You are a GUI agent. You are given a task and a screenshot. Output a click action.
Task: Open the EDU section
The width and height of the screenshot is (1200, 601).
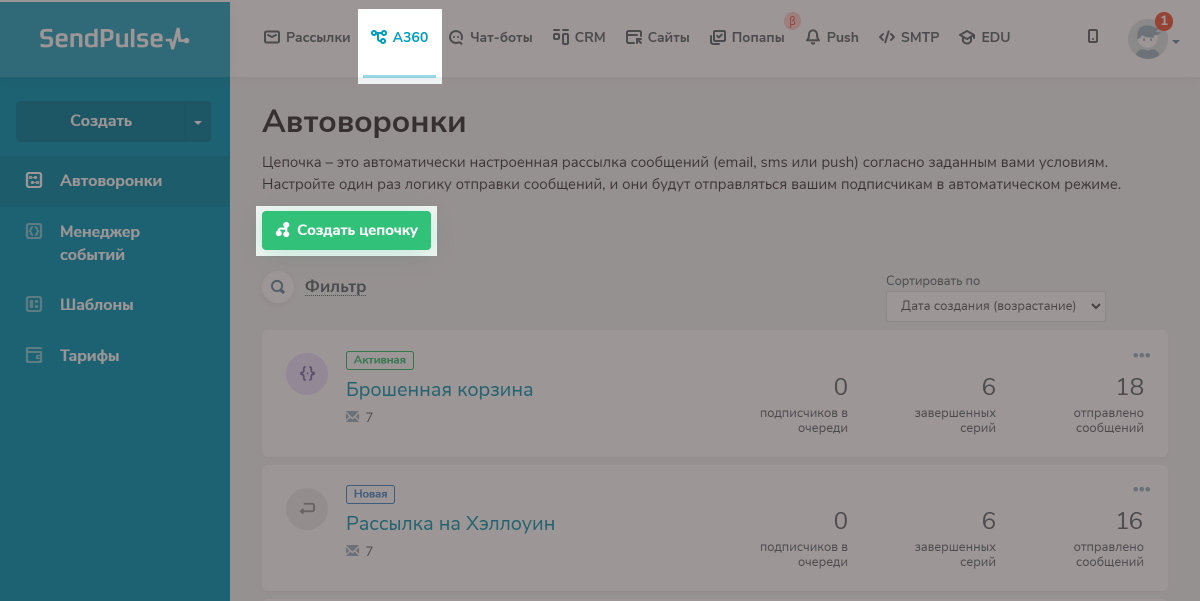click(x=984, y=37)
